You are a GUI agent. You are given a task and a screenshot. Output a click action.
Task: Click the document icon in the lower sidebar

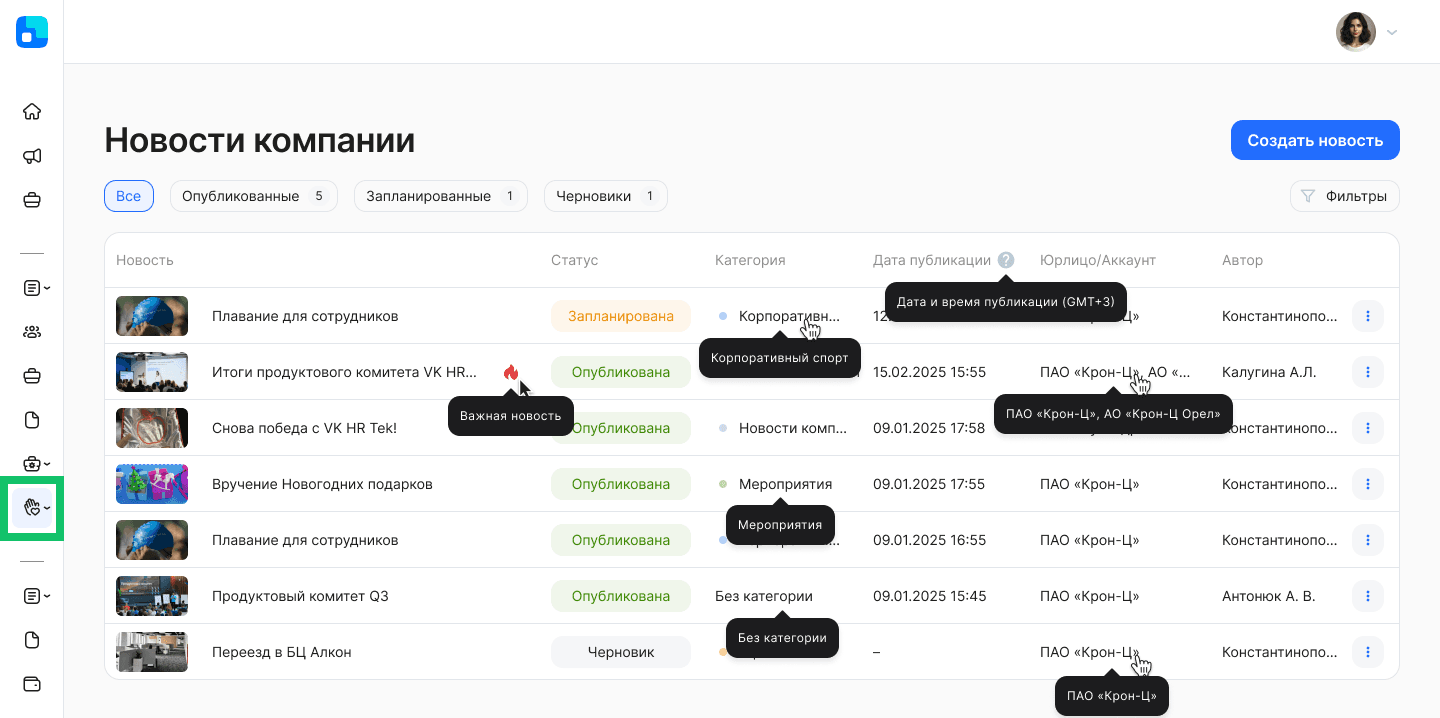(31, 639)
